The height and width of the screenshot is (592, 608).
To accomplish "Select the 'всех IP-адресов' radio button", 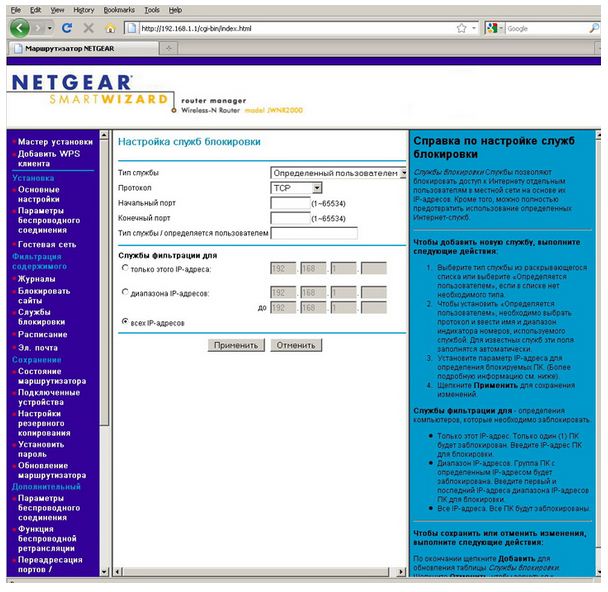I will click(x=125, y=322).
